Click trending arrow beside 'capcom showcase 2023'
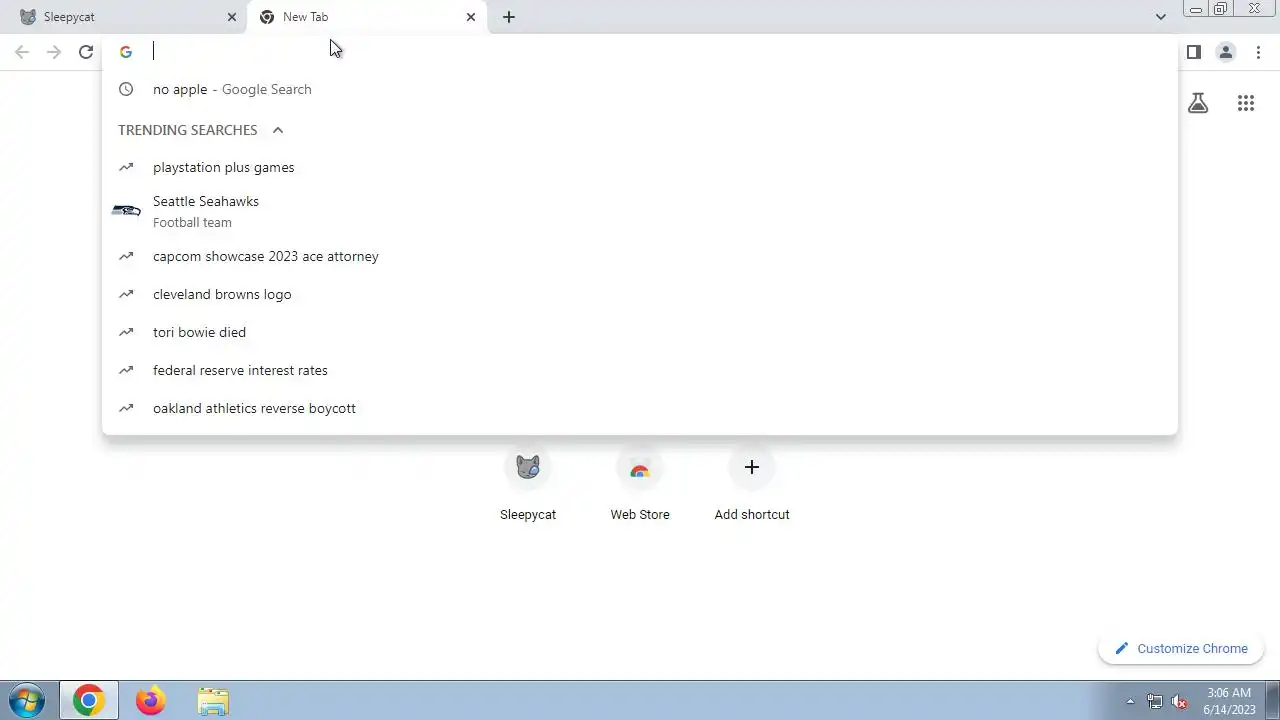Screen dimensions: 1280x720 pyautogui.click(x=126, y=256)
